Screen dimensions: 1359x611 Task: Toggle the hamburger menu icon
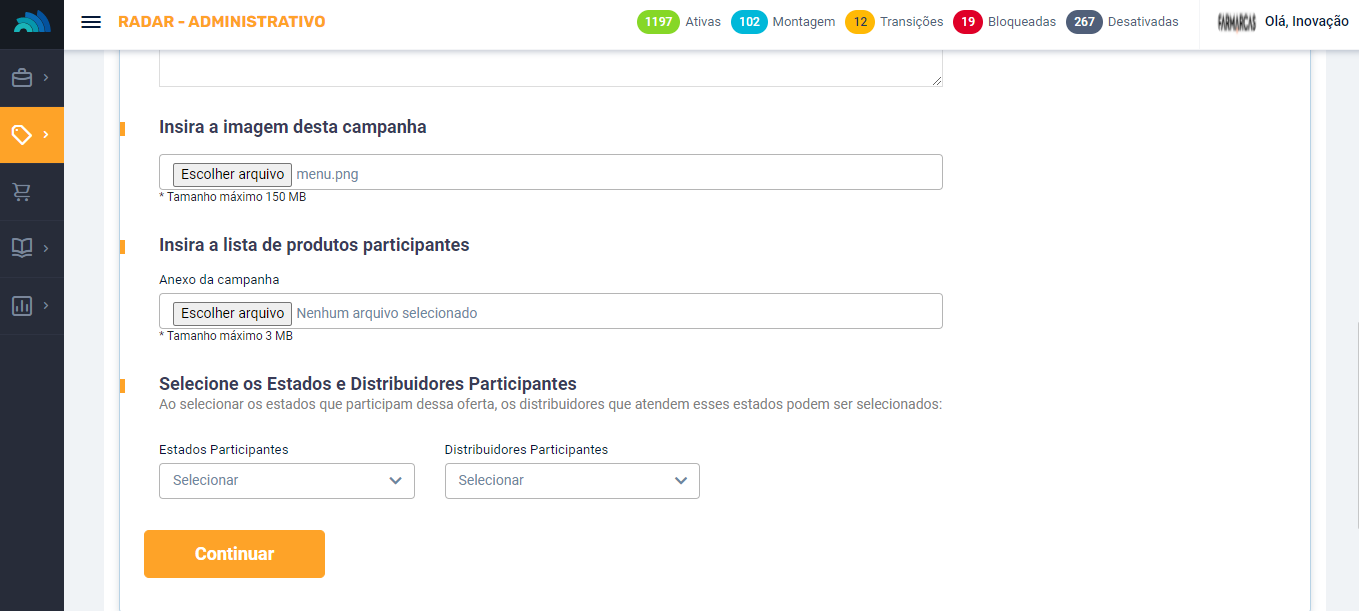(x=91, y=22)
